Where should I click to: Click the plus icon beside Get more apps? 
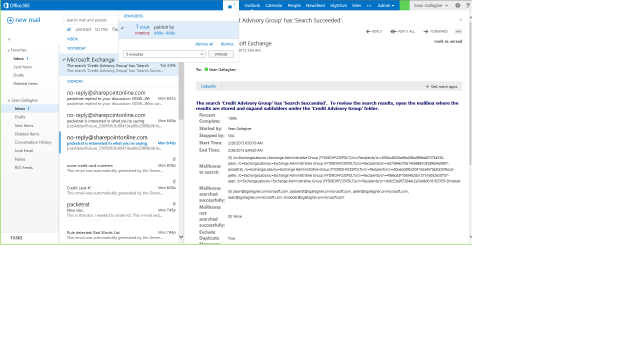(427, 87)
